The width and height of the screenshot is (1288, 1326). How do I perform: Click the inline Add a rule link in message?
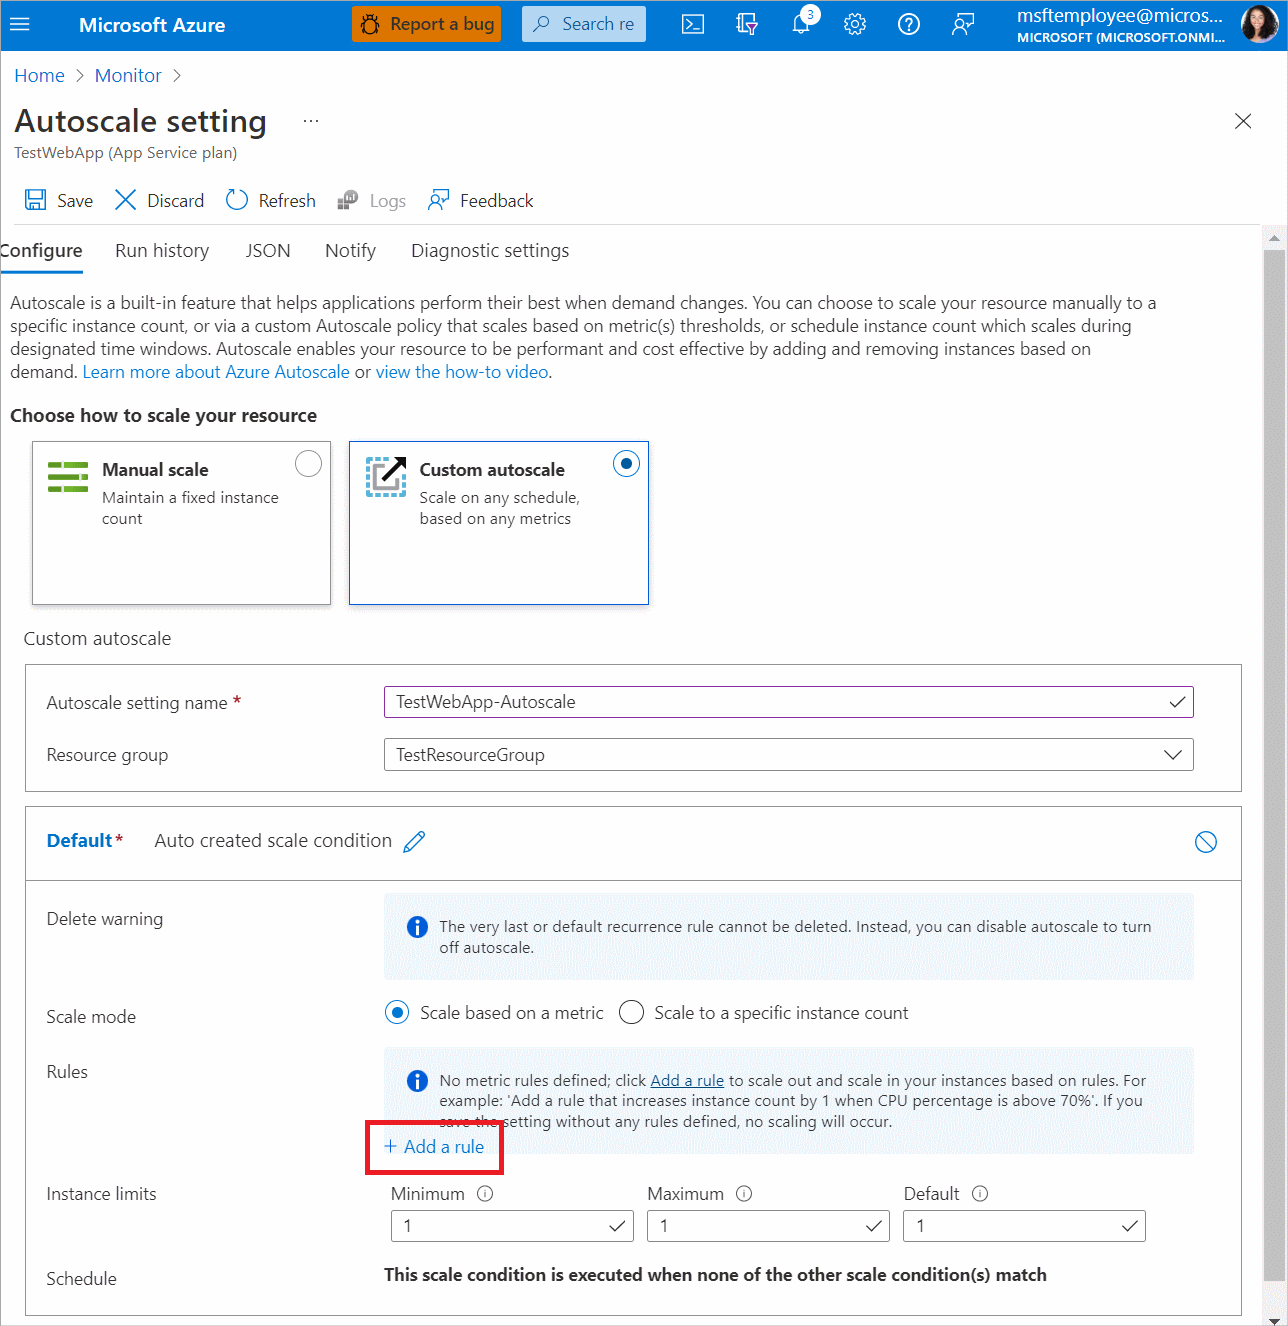pos(687,1081)
